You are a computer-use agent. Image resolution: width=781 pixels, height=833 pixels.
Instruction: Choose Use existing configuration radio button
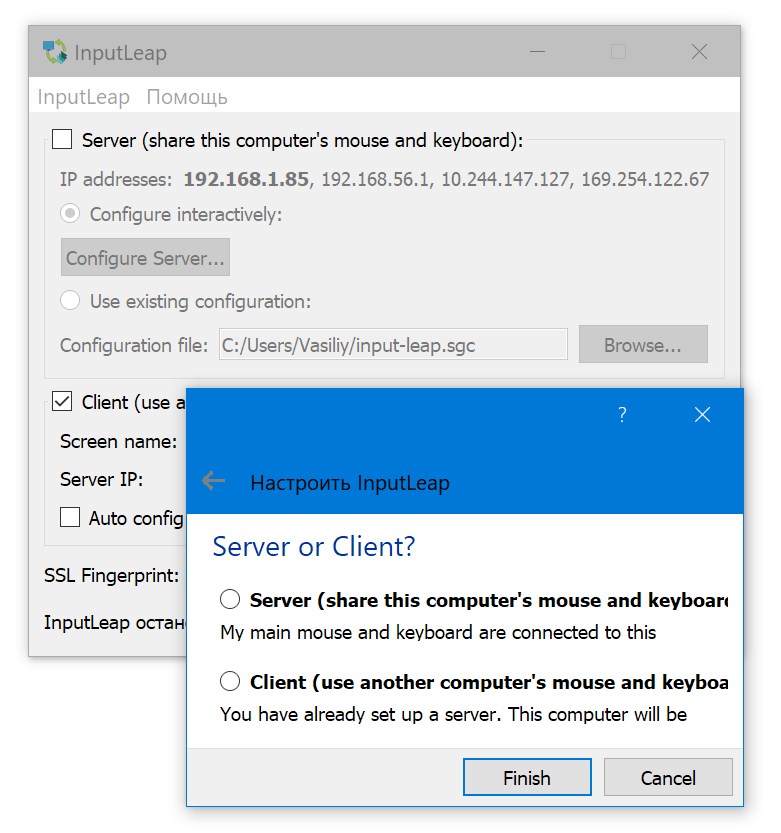(70, 300)
